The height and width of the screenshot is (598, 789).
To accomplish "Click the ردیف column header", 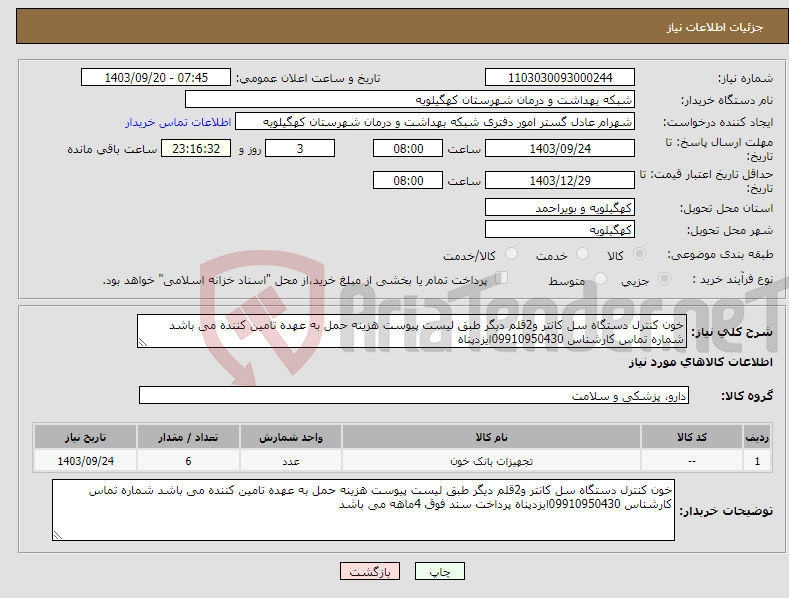I will click(757, 437).
